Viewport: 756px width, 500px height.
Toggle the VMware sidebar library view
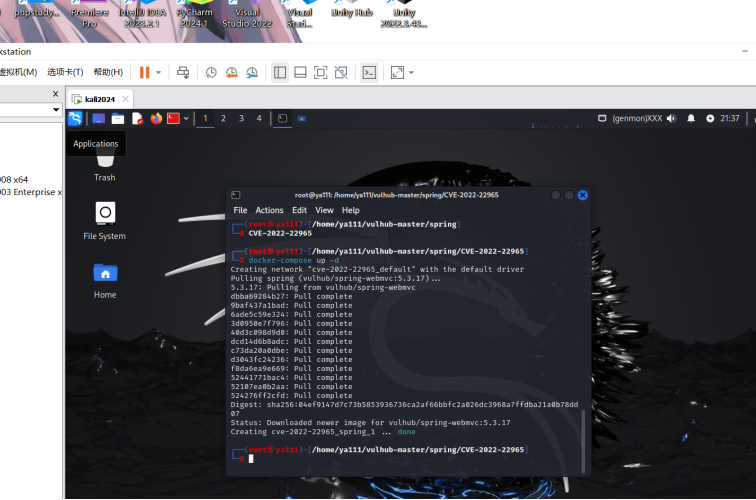pyautogui.click(x=280, y=72)
